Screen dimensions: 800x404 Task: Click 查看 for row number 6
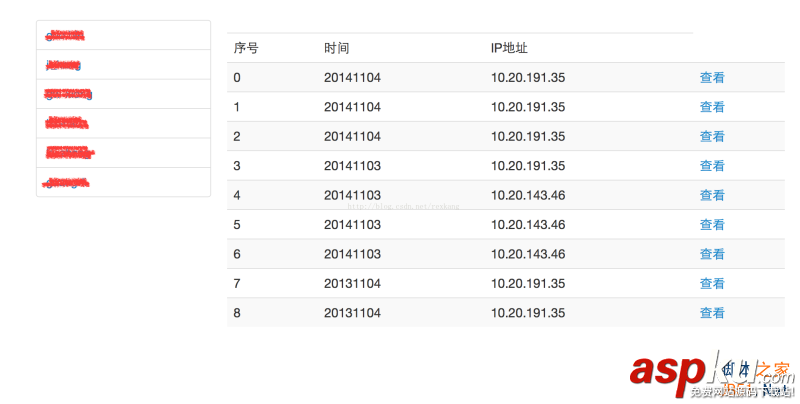pos(712,254)
